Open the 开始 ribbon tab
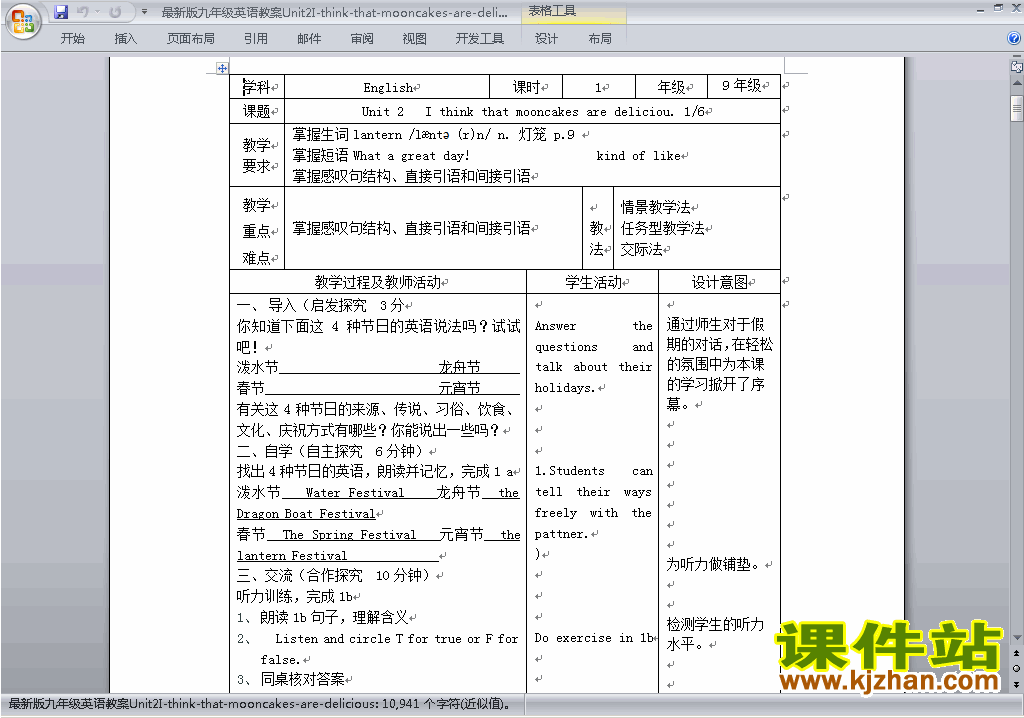This screenshot has width=1024, height=718. (72, 39)
